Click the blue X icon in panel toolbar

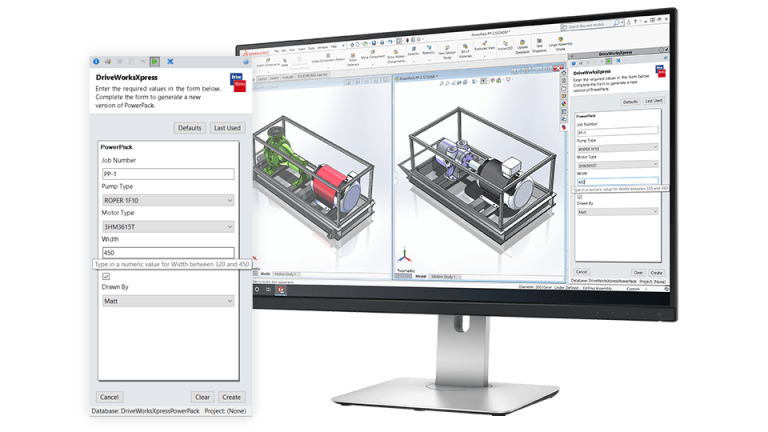(170, 61)
